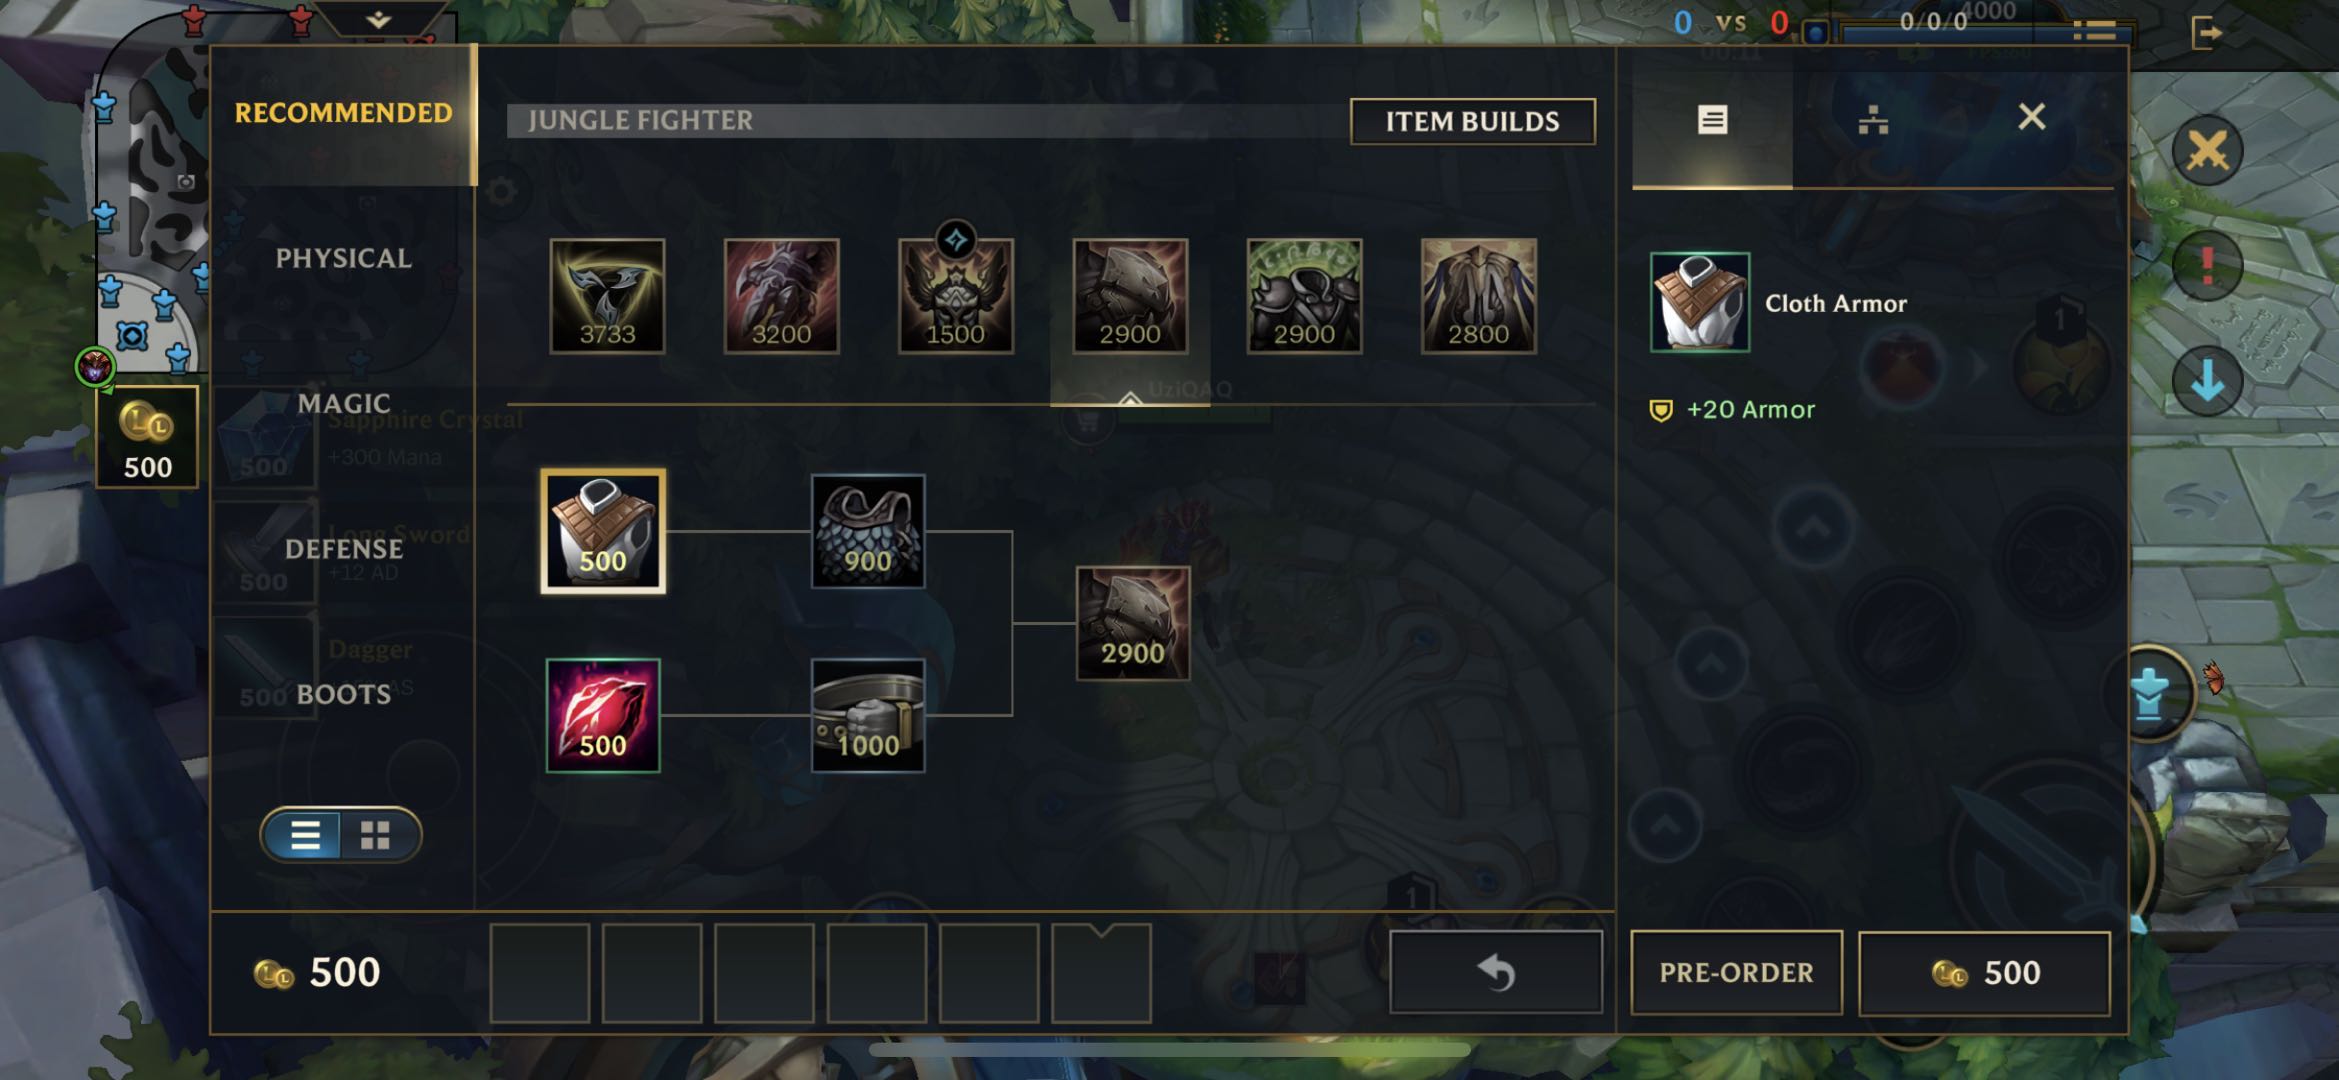This screenshot has height=1080, width=2339.
Task: Select the 3200 gold claw item icon
Action: [x=781, y=296]
